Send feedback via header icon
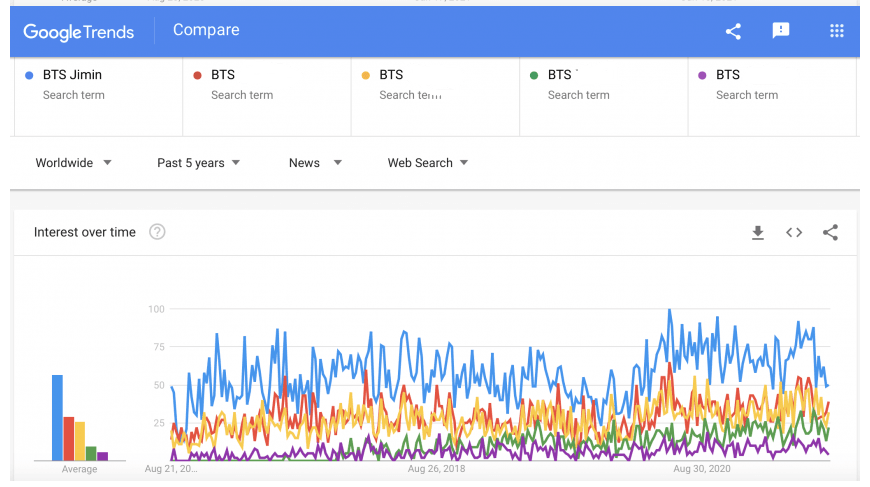The width and height of the screenshot is (870, 487). tap(781, 31)
